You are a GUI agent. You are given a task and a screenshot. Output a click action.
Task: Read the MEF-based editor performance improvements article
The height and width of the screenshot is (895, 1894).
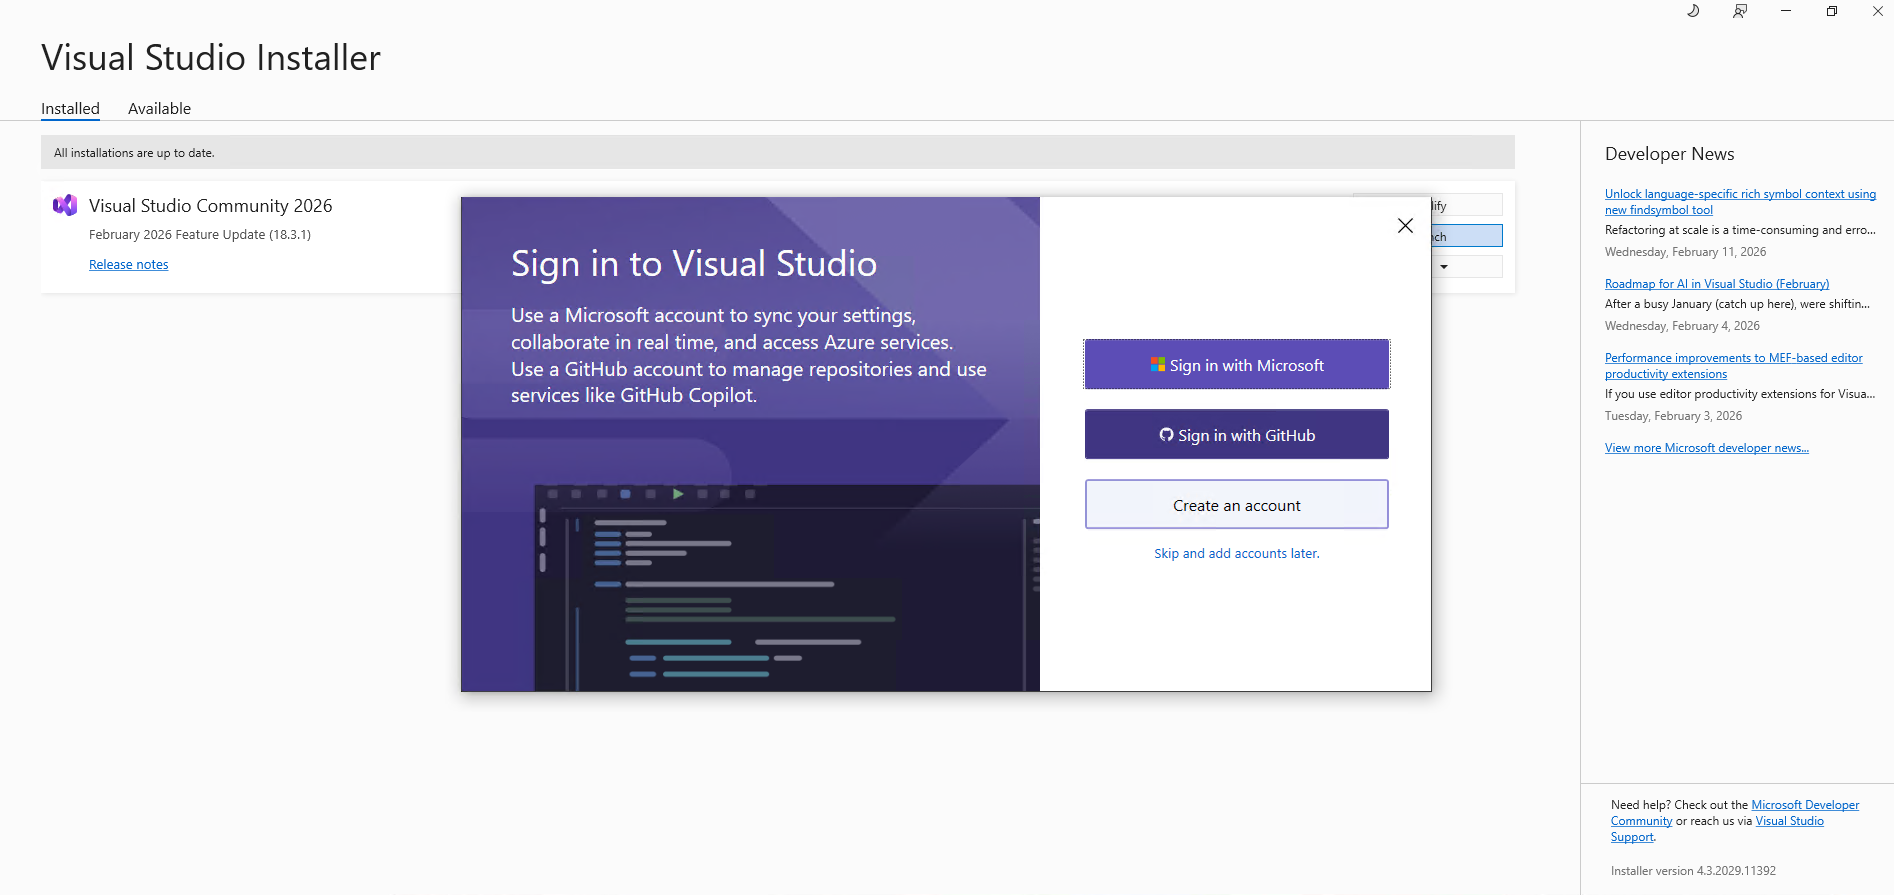1734,366
